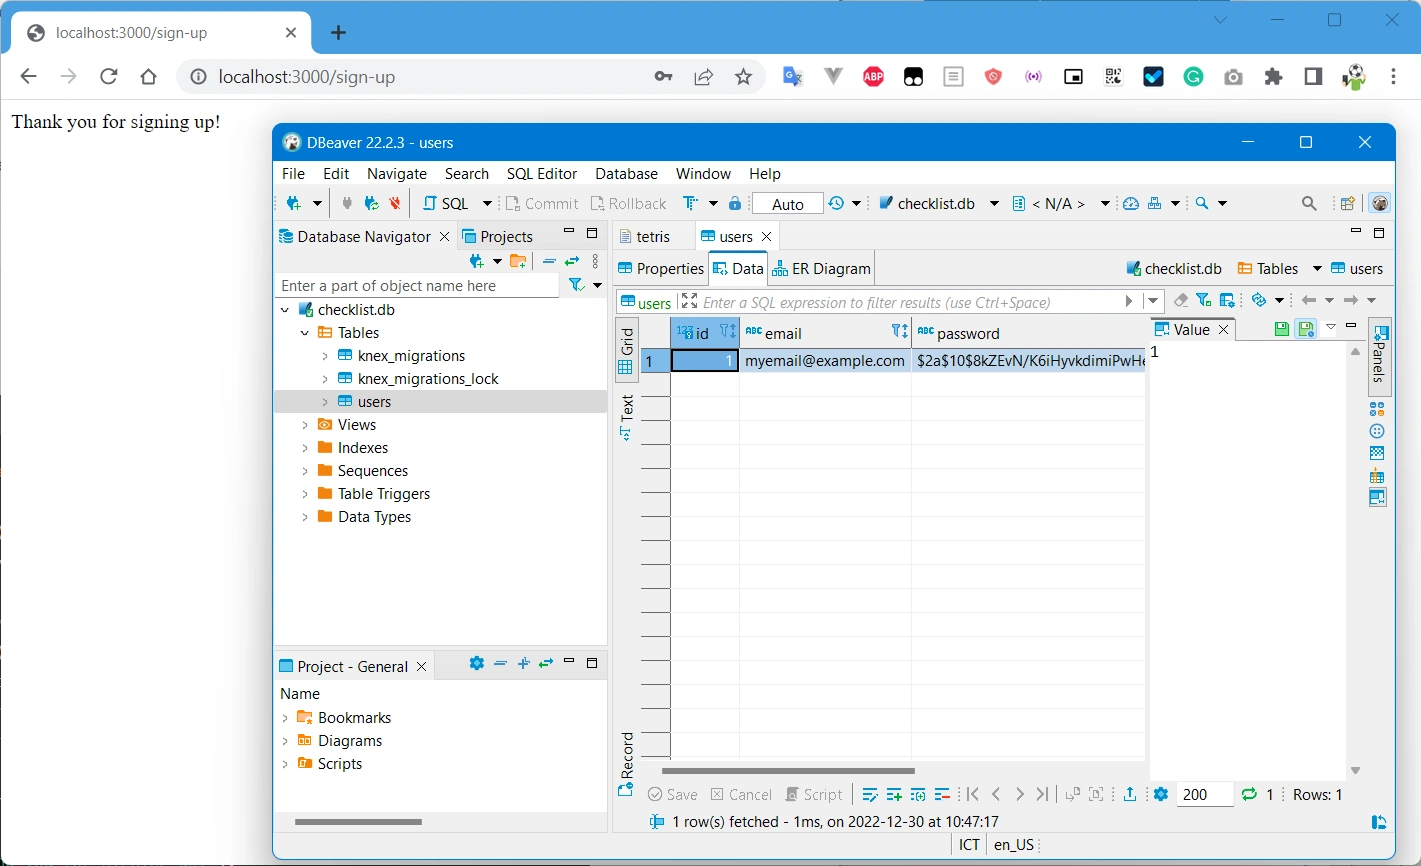Collapse the Tables folder node
Image resolution: width=1421 pixels, height=866 pixels.
305,333
